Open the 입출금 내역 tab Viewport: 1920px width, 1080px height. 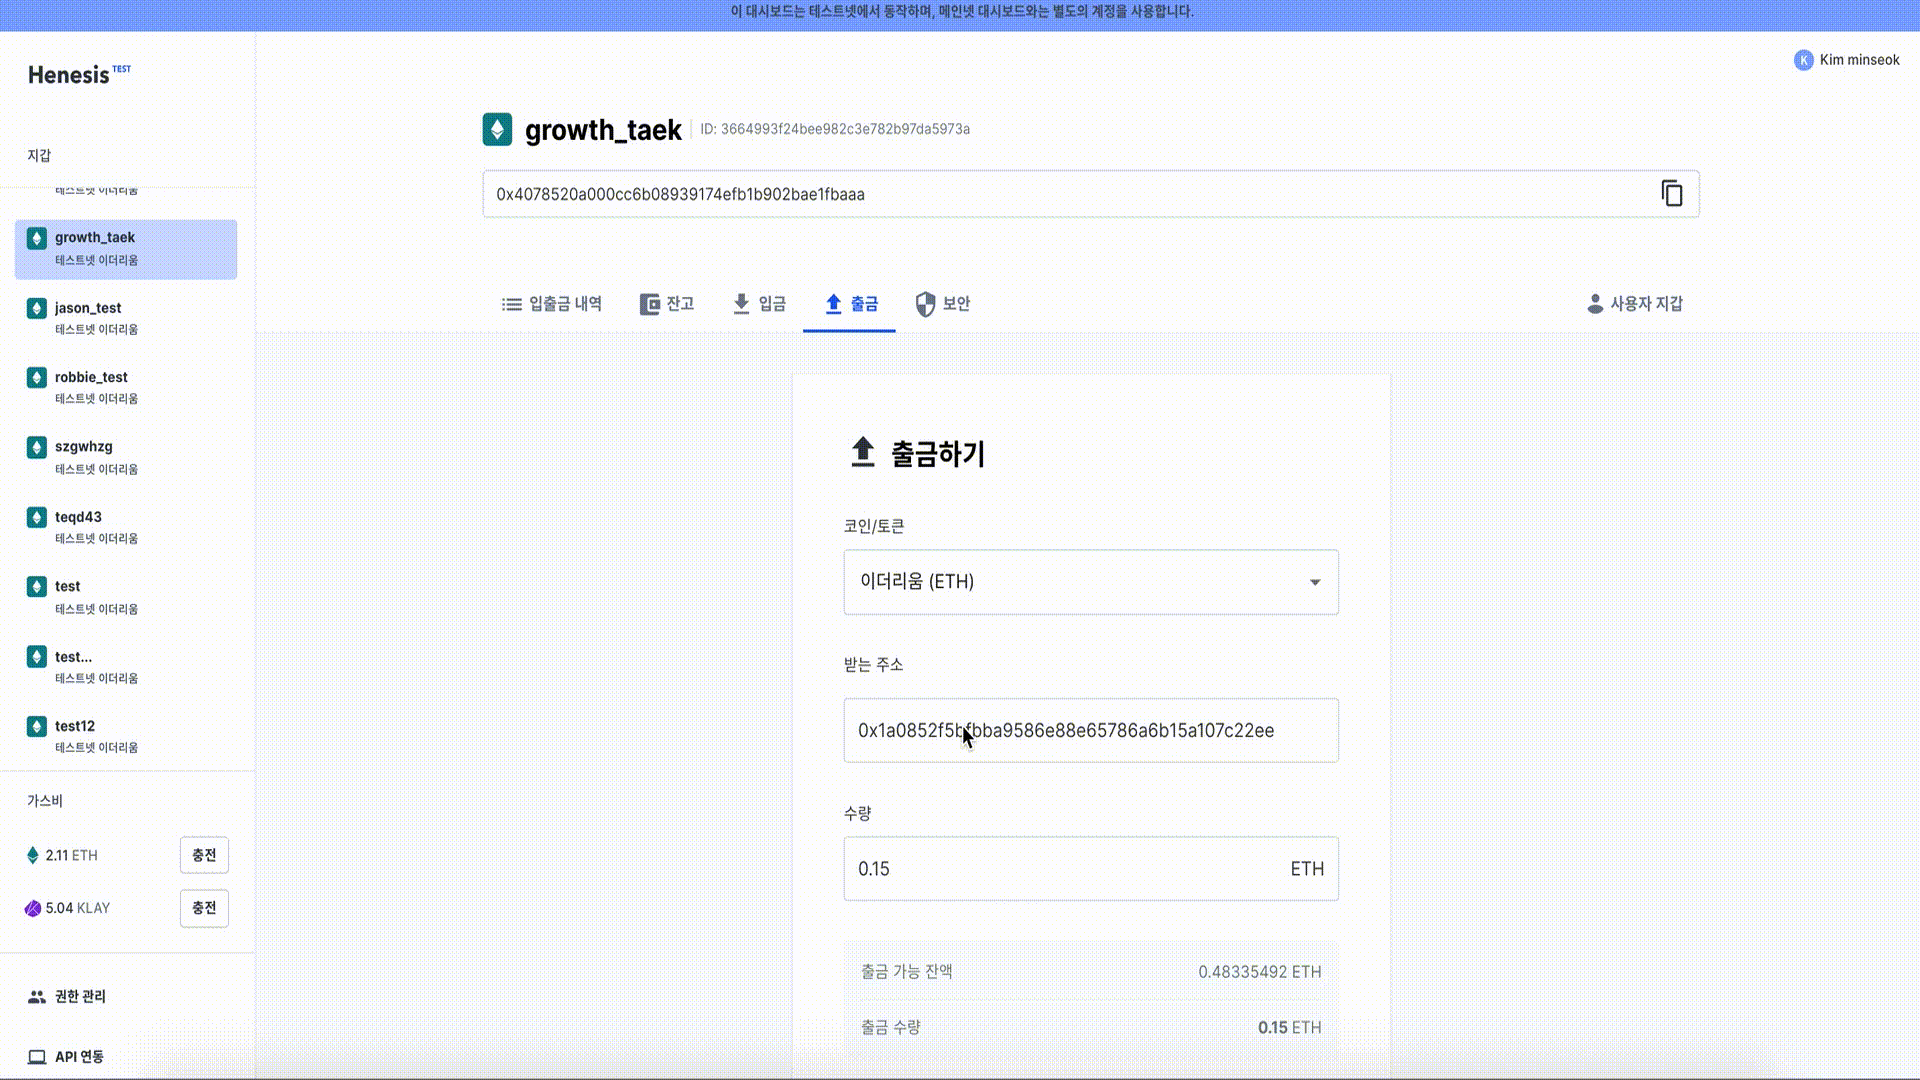[552, 304]
